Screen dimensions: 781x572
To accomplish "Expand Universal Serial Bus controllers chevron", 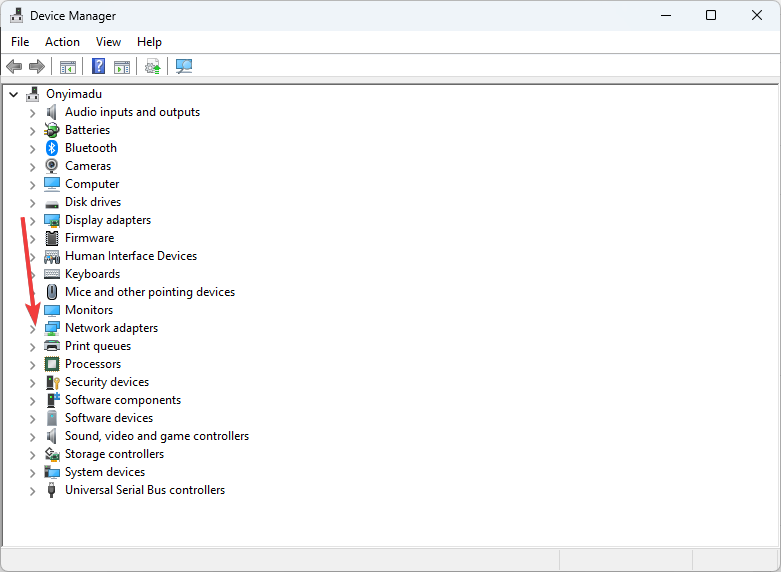I will point(32,491).
